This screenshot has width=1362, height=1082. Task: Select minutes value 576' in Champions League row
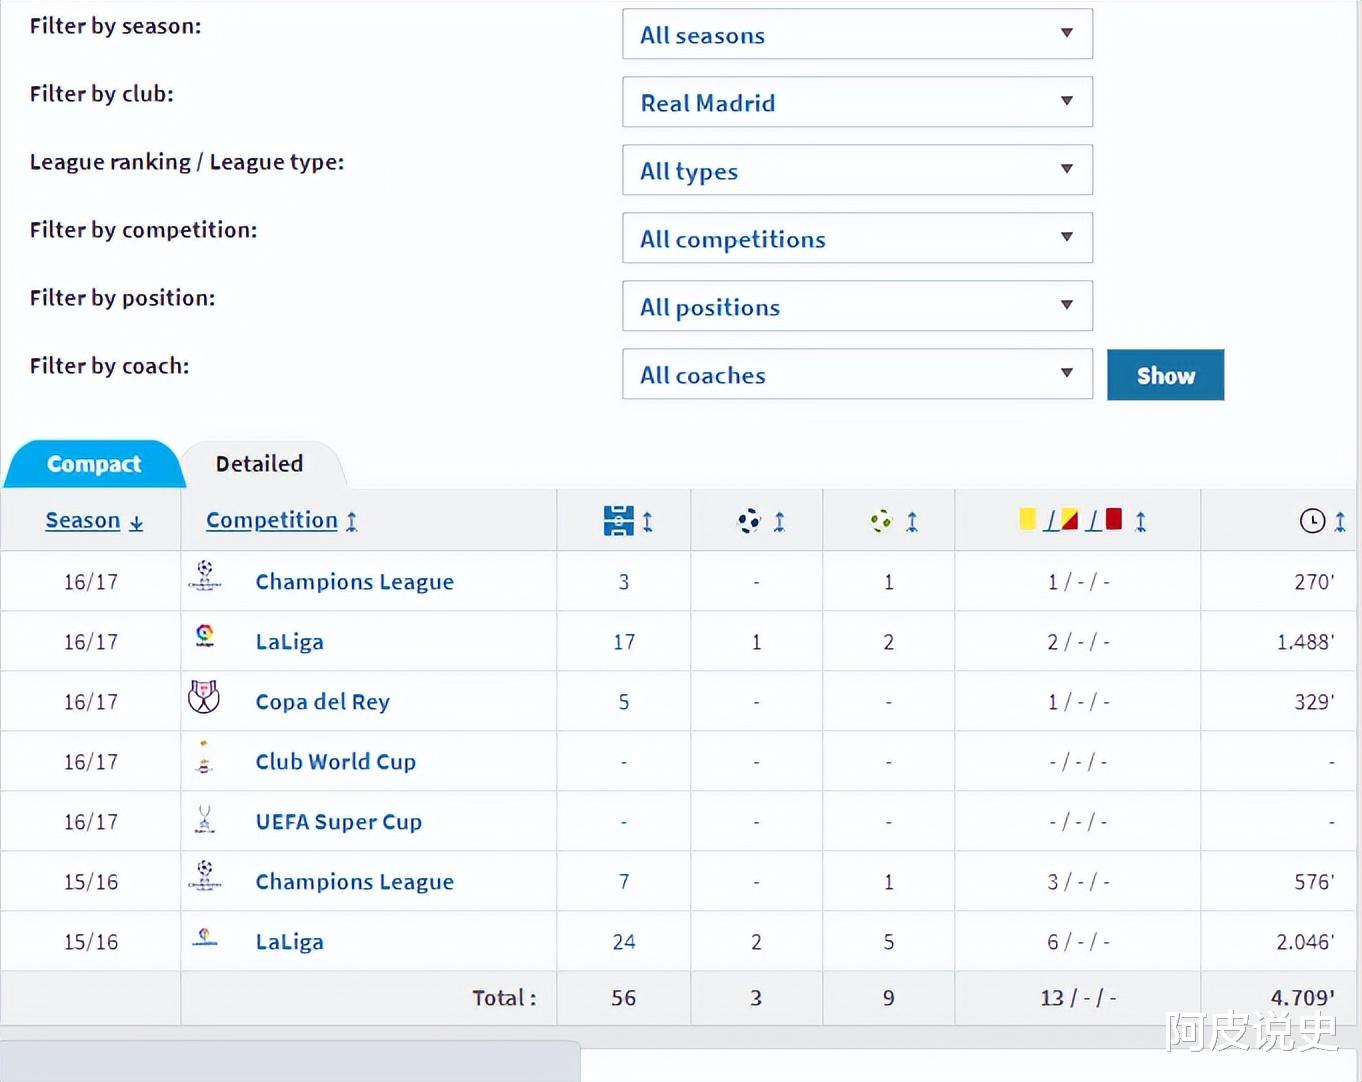(1314, 882)
